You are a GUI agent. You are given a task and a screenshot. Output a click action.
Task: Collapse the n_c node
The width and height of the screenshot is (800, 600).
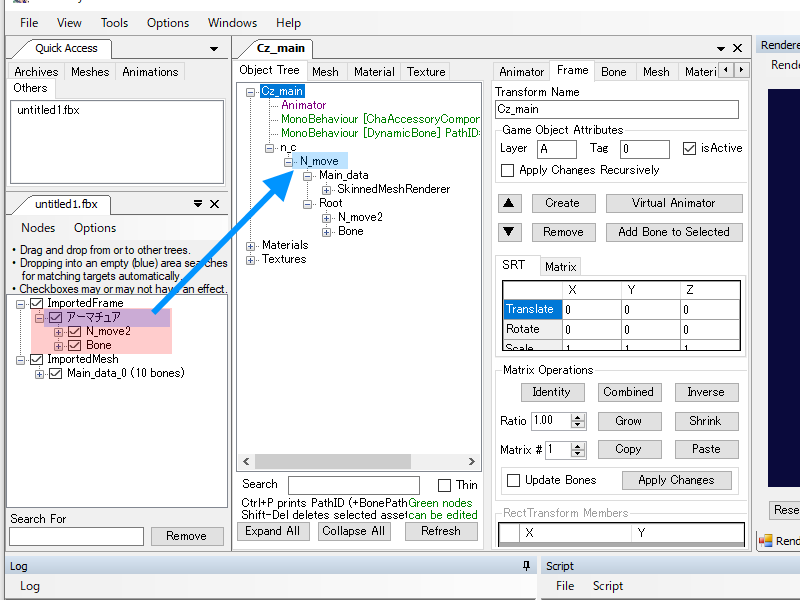pyautogui.click(x=269, y=148)
